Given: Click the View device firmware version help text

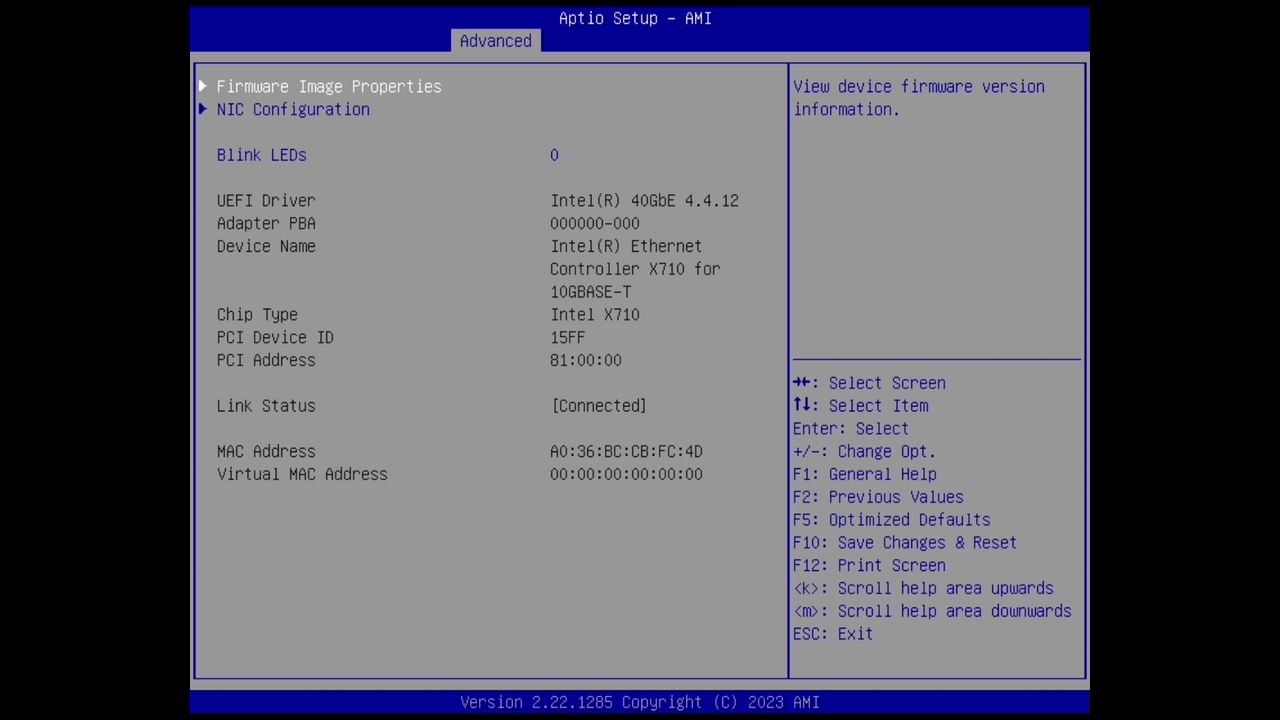Looking at the screenshot, I should click(919, 98).
